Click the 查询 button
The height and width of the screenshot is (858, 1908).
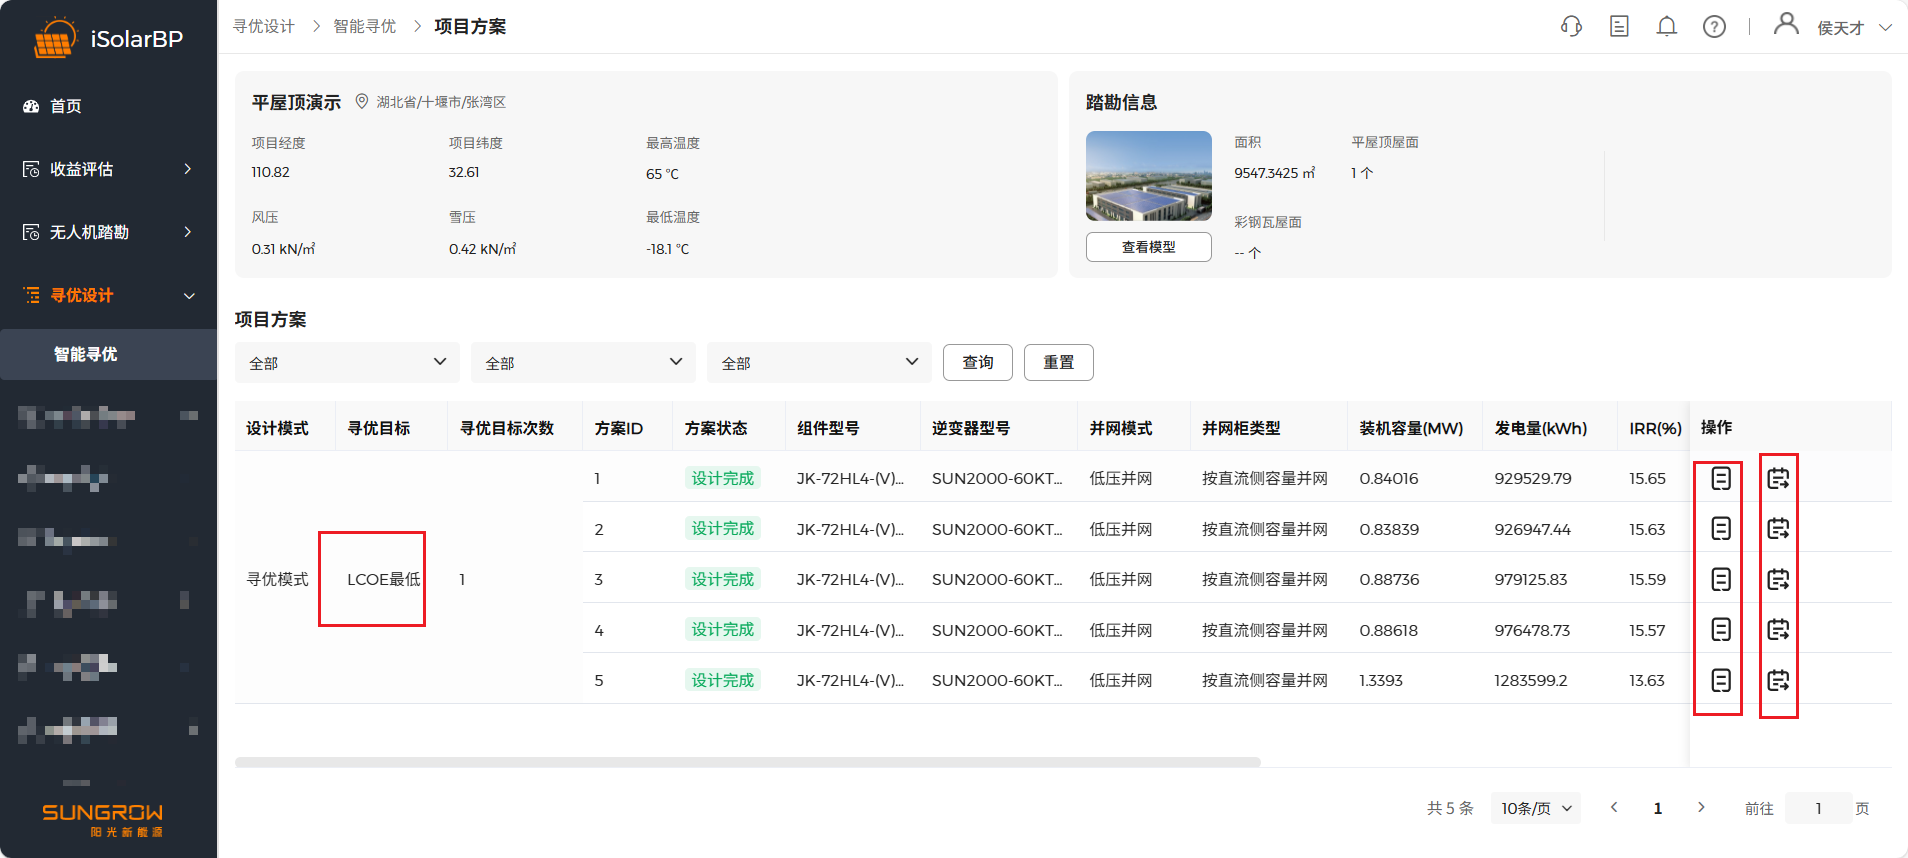(x=977, y=363)
